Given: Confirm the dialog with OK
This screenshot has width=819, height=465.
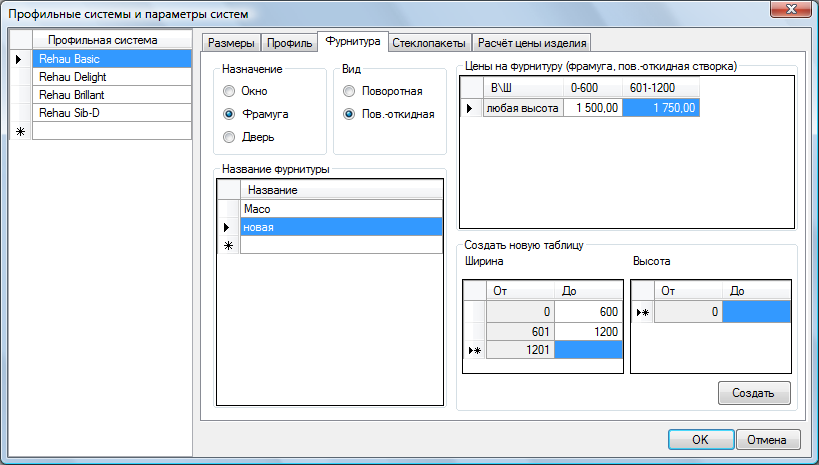Looking at the screenshot, I should click(x=700, y=439).
